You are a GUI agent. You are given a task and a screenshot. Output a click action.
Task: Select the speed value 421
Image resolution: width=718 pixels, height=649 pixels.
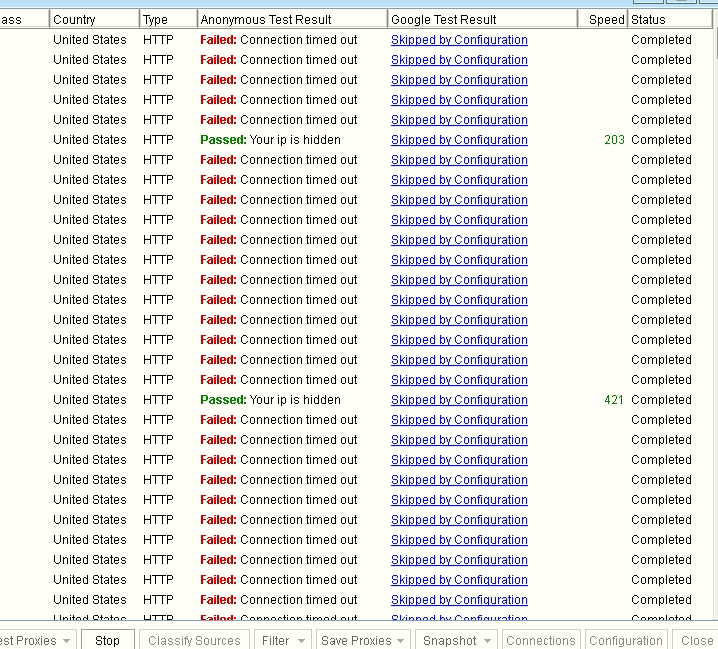click(x=614, y=400)
